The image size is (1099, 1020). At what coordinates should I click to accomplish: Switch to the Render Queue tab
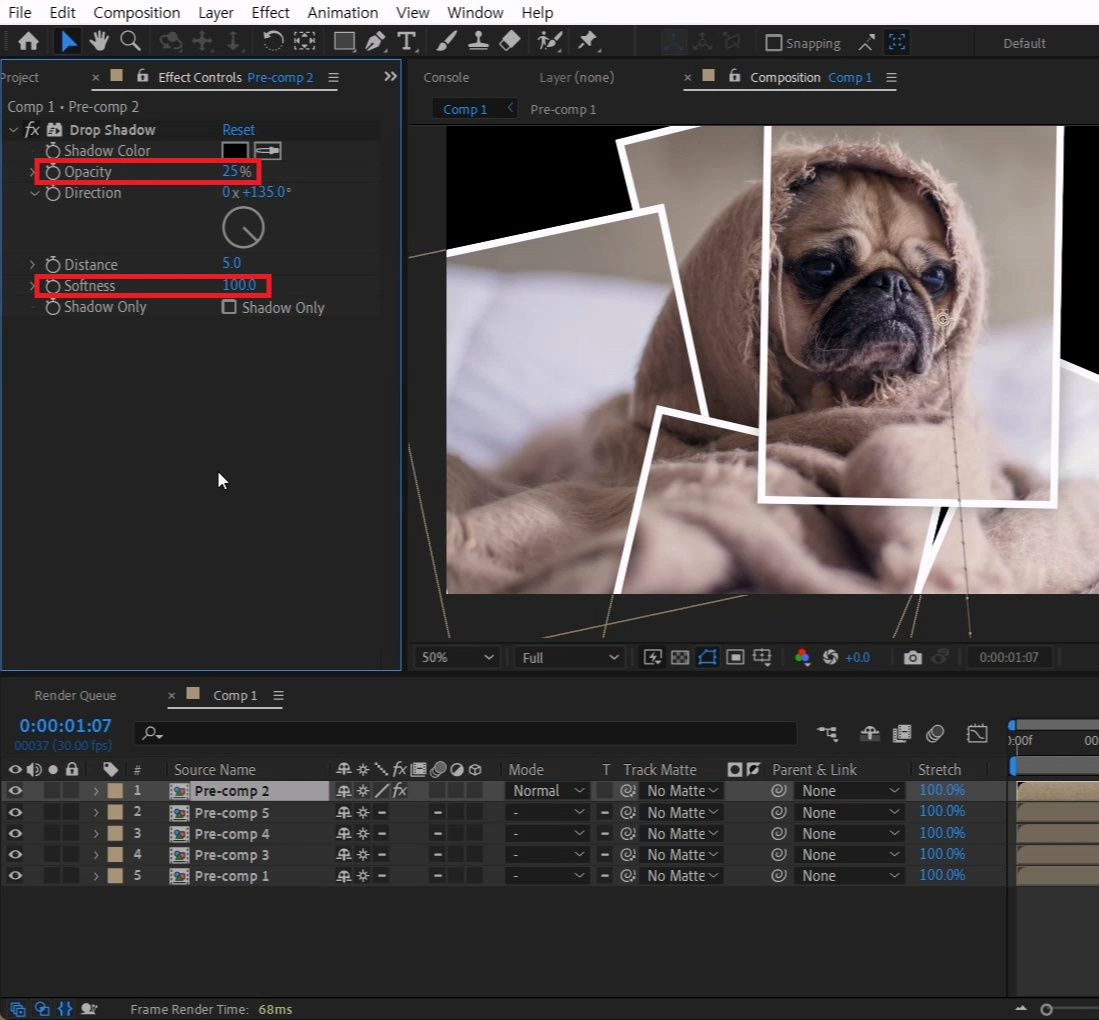point(75,695)
